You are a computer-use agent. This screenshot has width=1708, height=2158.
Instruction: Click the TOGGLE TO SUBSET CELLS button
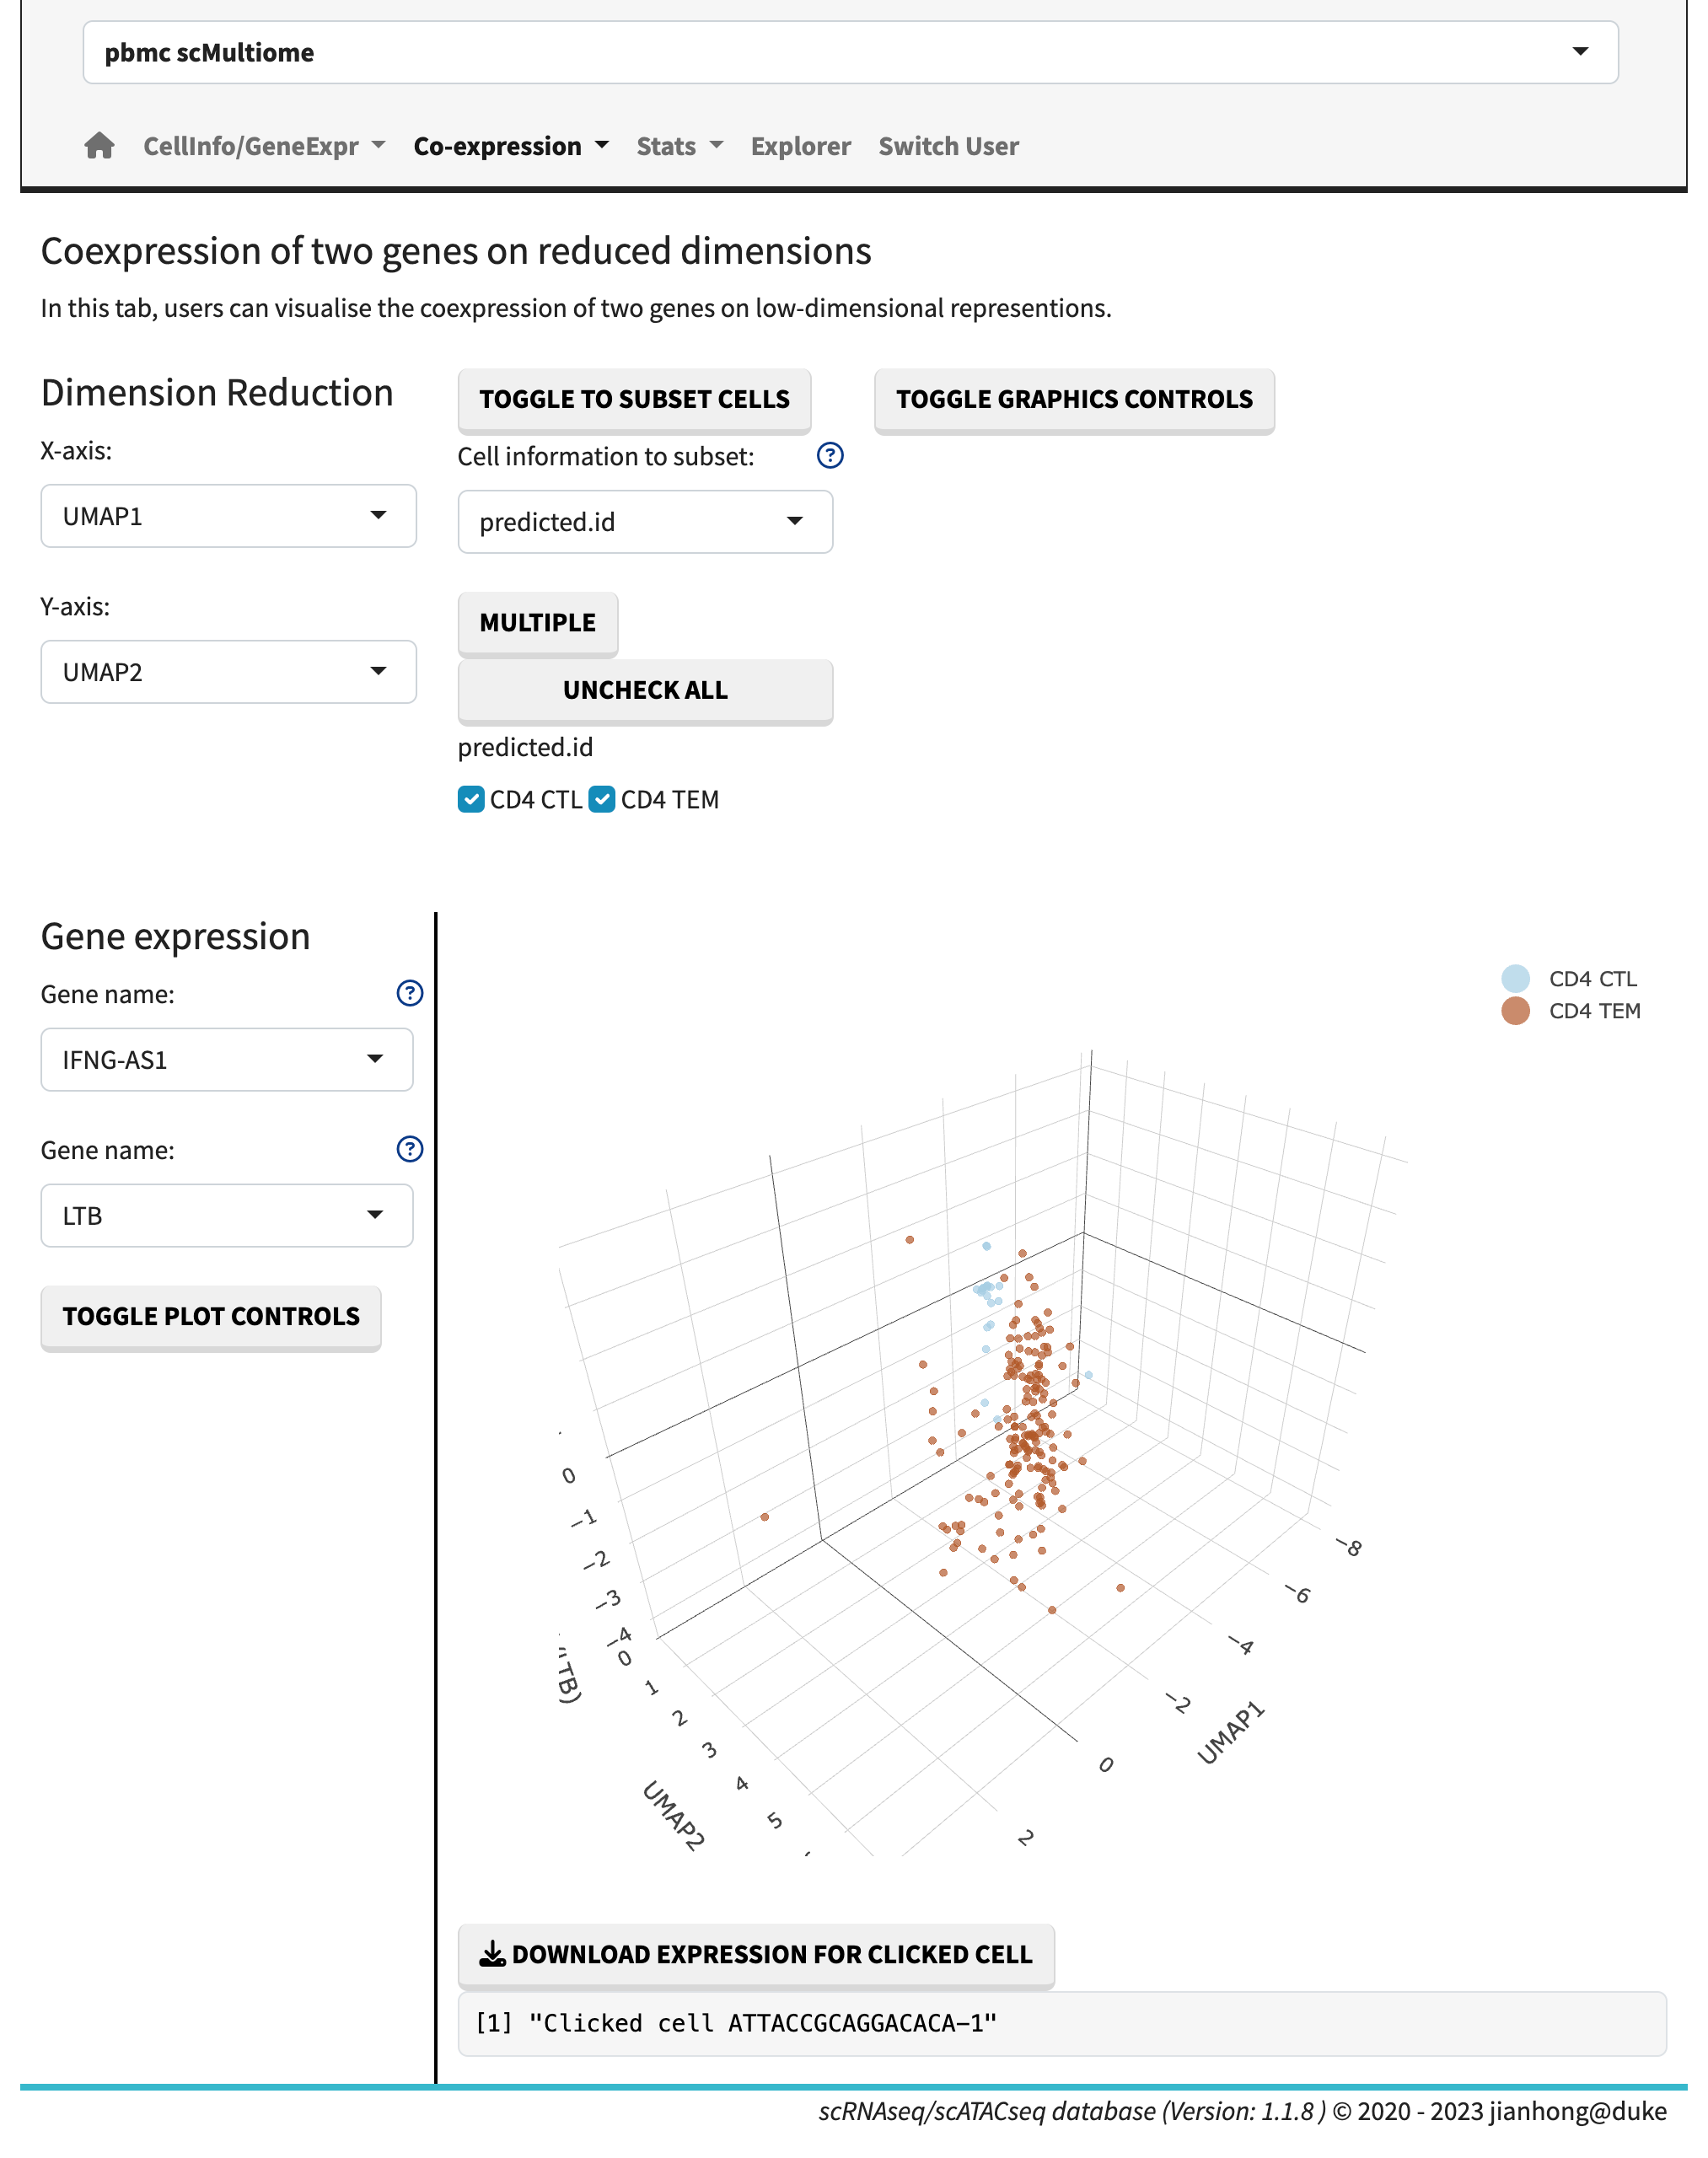634,399
